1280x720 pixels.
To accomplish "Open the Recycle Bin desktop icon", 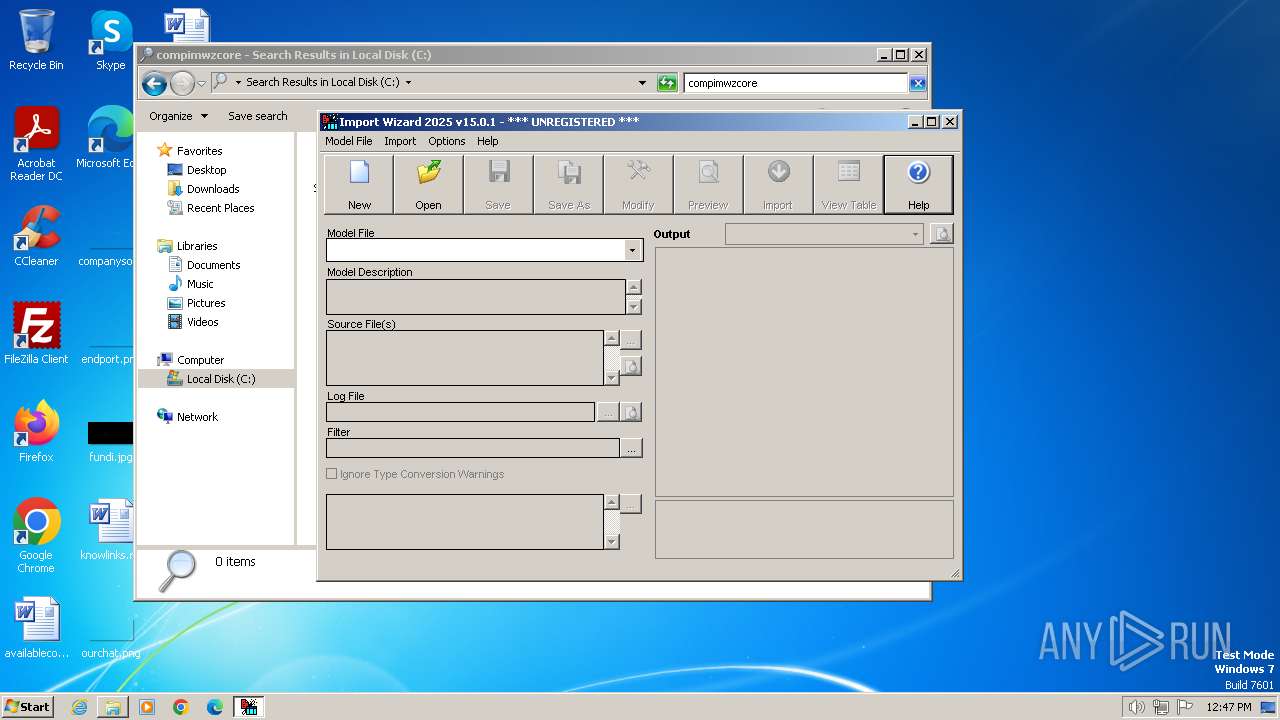I will (x=36, y=40).
